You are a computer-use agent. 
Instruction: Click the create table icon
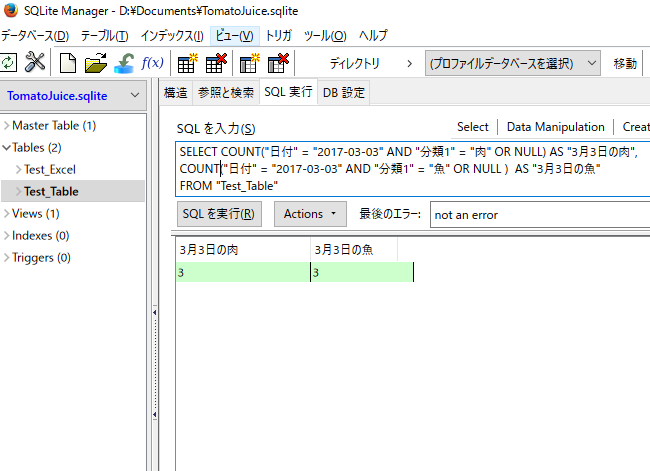(x=187, y=63)
